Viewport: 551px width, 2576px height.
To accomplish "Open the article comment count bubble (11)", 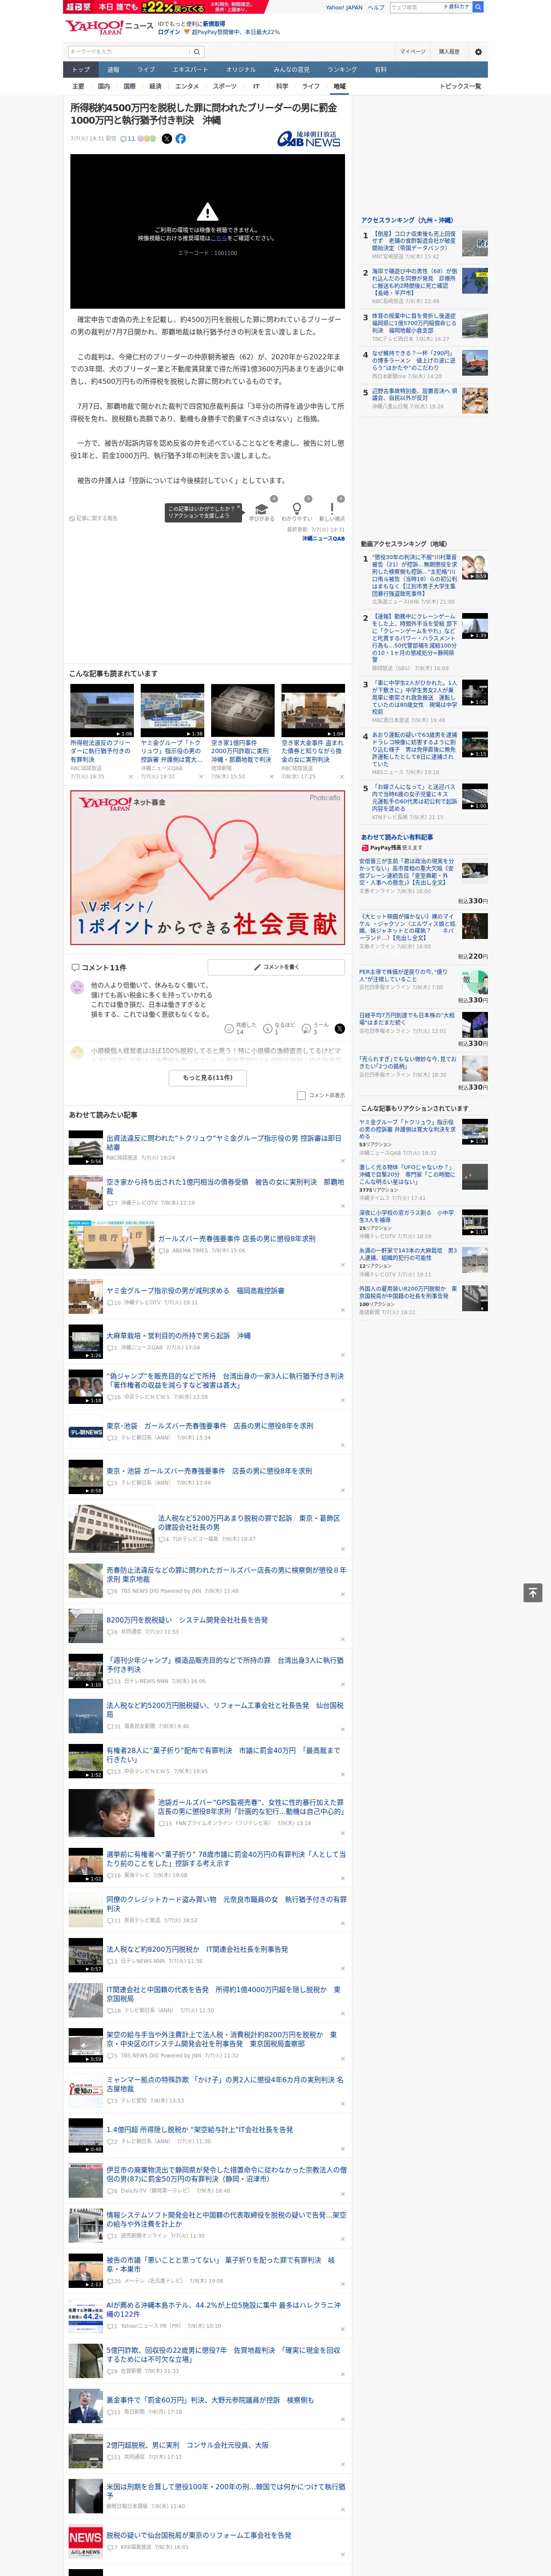I will coord(128,139).
